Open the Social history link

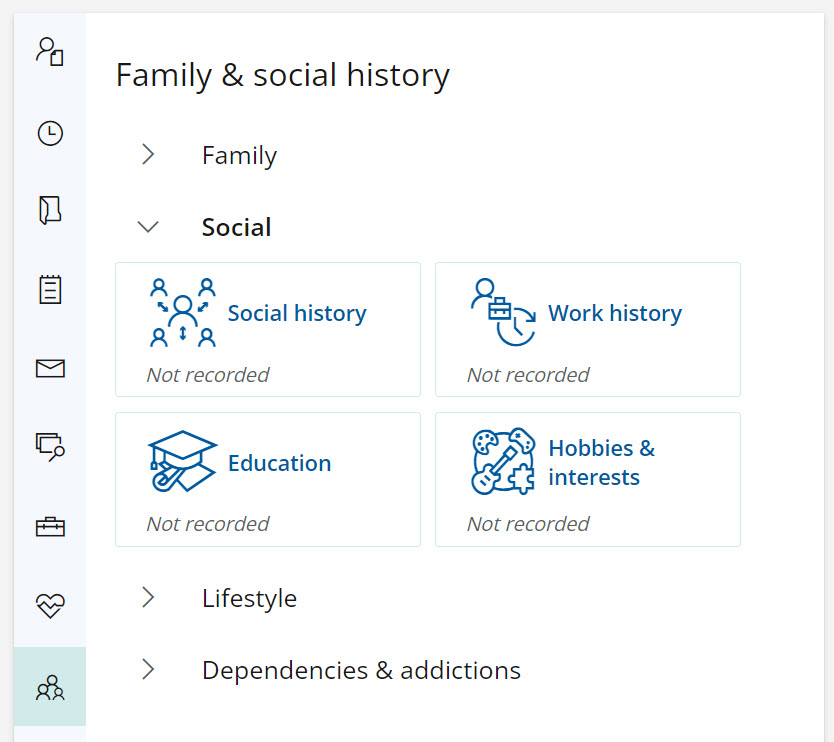tap(297, 313)
